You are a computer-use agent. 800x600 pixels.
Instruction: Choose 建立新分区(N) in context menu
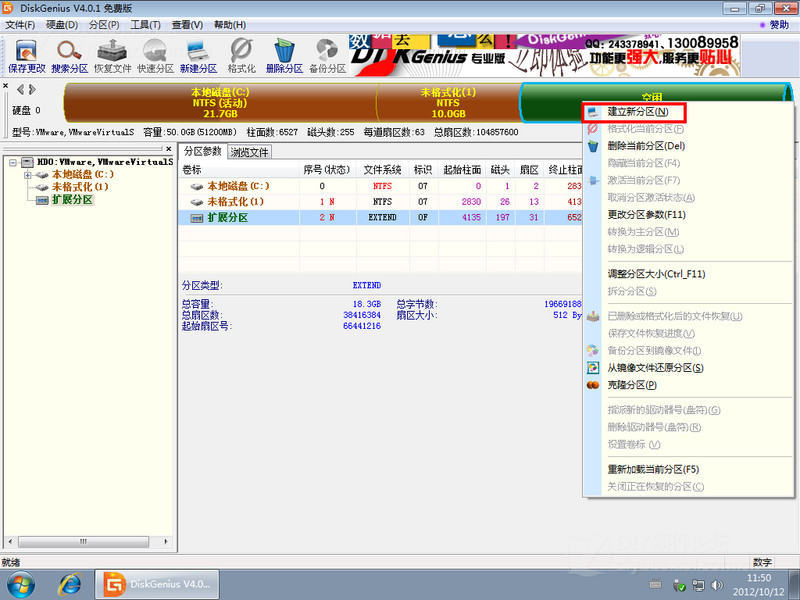pyautogui.click(x=638, y=111)
